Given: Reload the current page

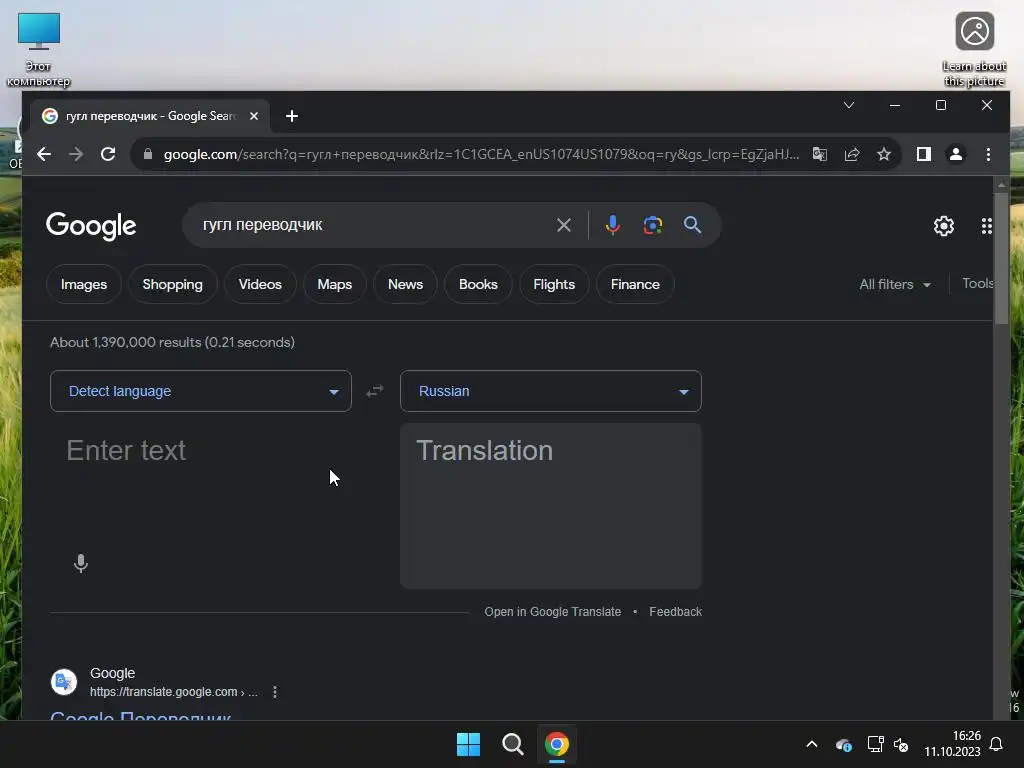Looking at the screenshot, I should pyautogui.click(x=108, y=154).
